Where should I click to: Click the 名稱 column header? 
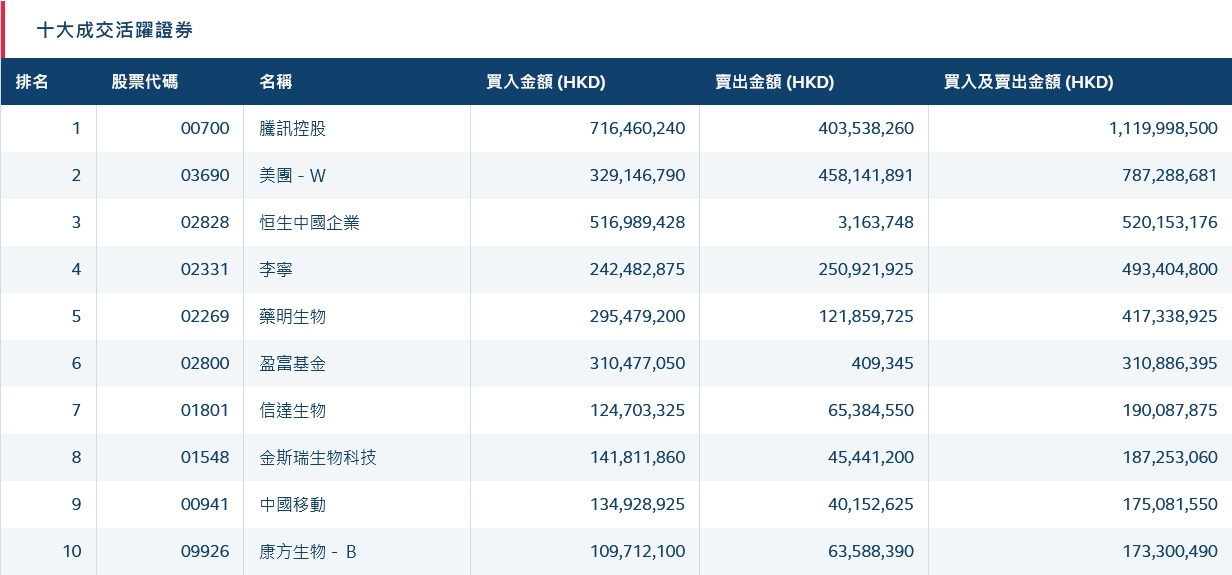276,82
